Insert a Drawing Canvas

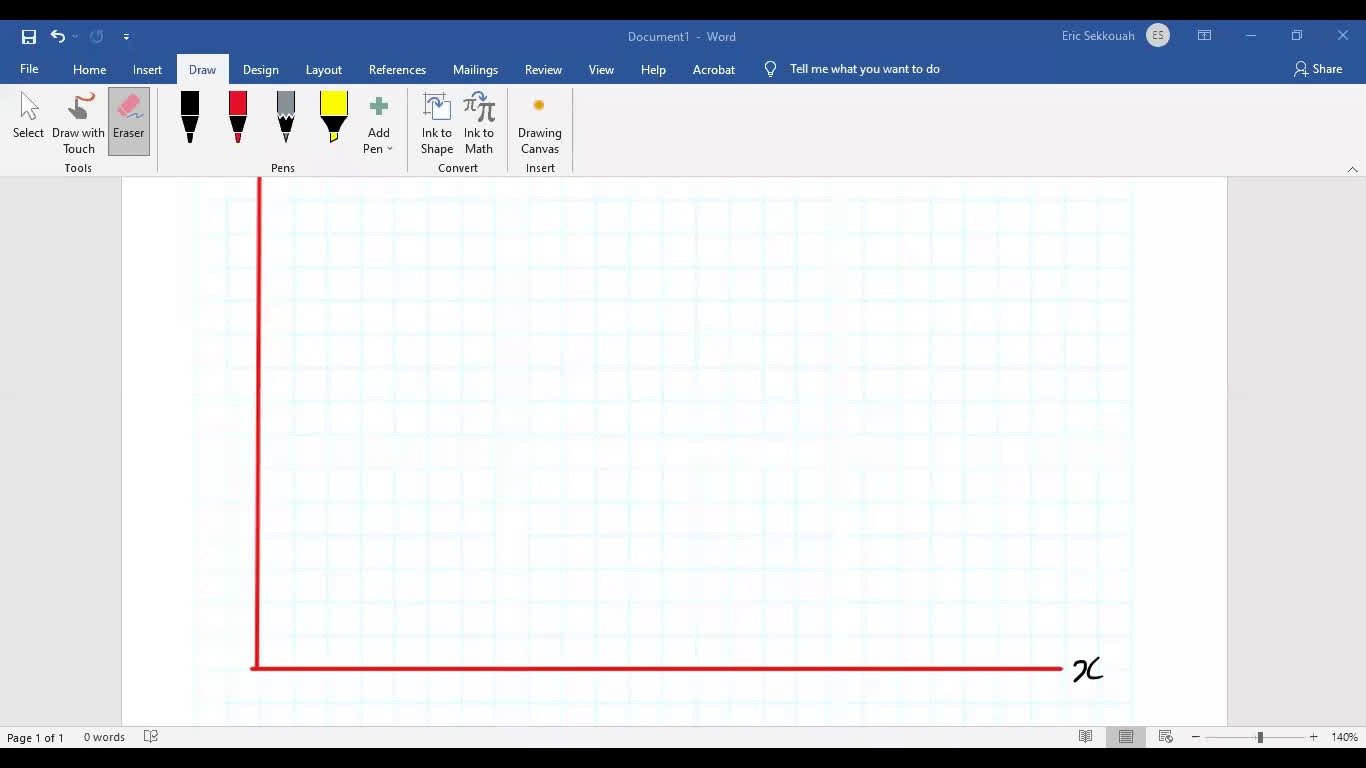pos(539,122)
